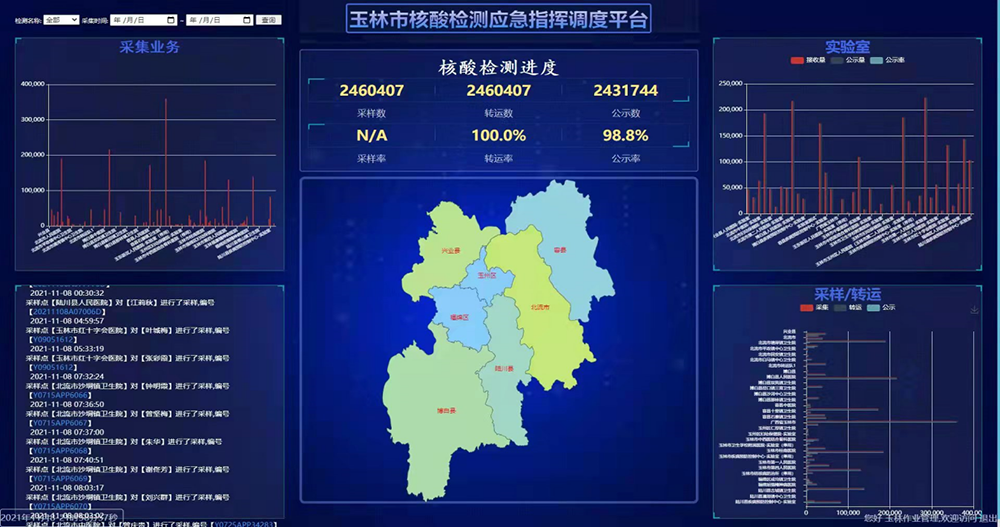Select 博白县 region on the map
Viewport: 1000px width, 527px height.
(445, 411)
